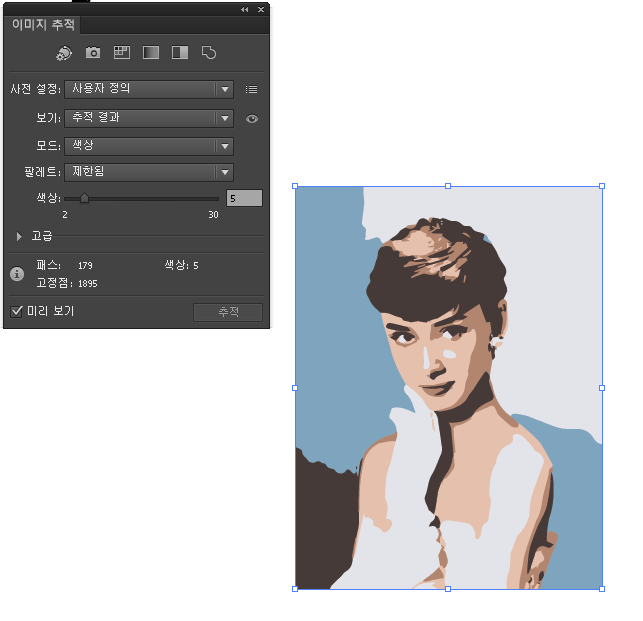Click the 패스: 179 text
The width and height of the screenshot is (643, 621).
[x=64, y=265]
